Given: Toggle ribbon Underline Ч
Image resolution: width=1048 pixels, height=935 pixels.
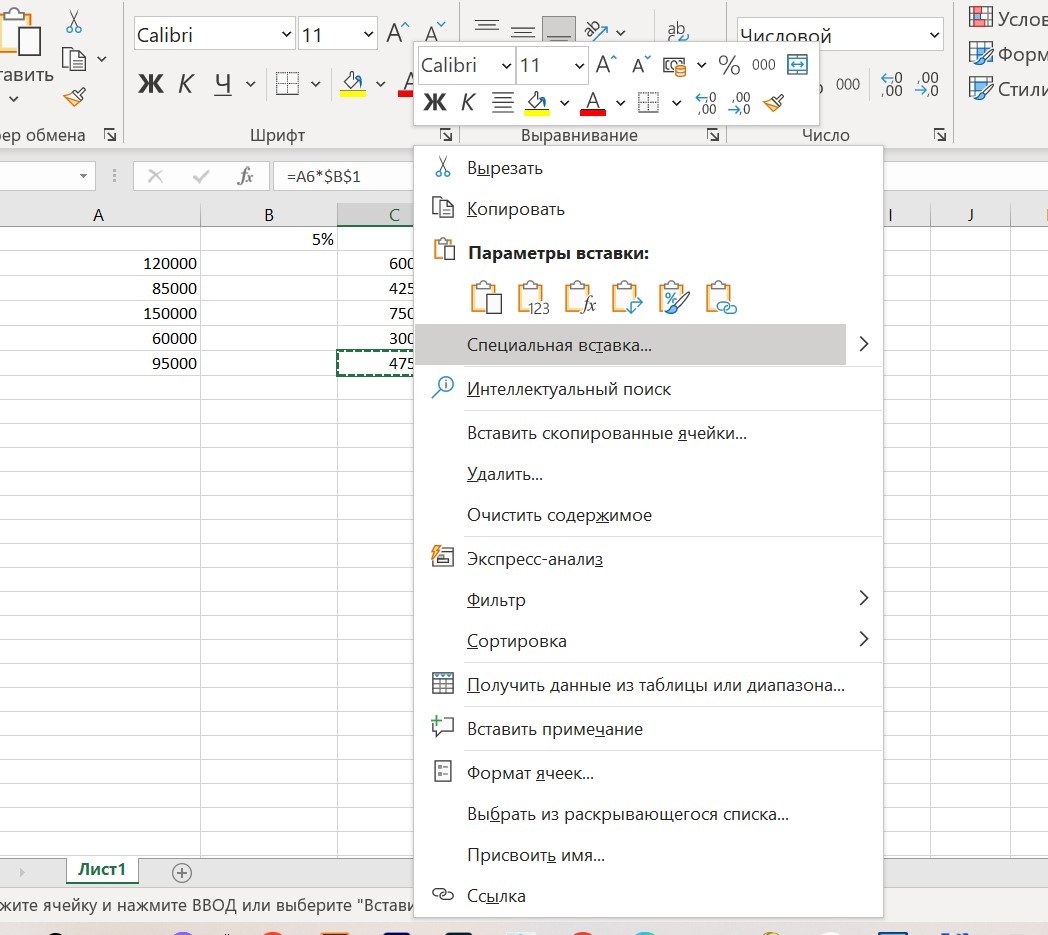Looking at the screenshot, I should click(223, 84).
